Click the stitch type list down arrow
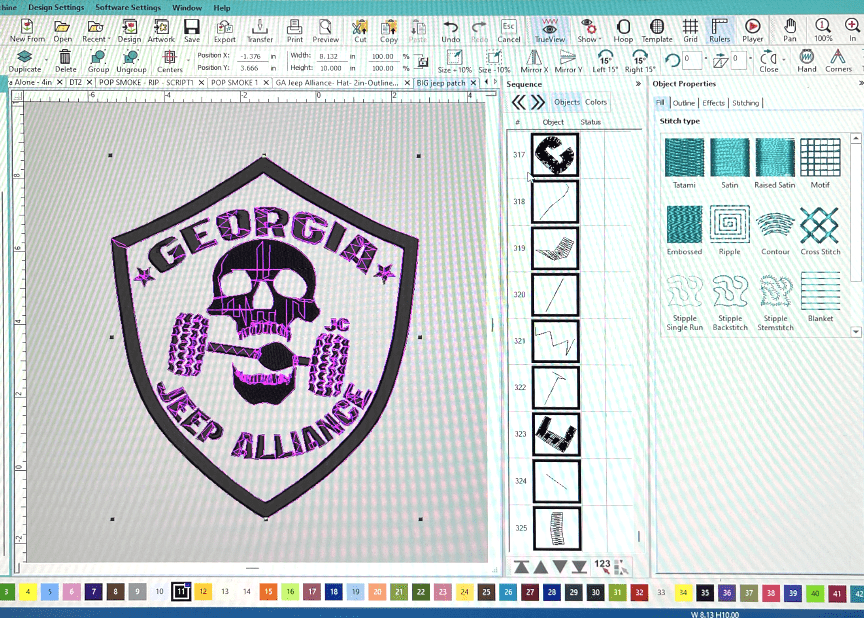Image resolution: width=864 pixels, height=627 pixels. point(856,332)
